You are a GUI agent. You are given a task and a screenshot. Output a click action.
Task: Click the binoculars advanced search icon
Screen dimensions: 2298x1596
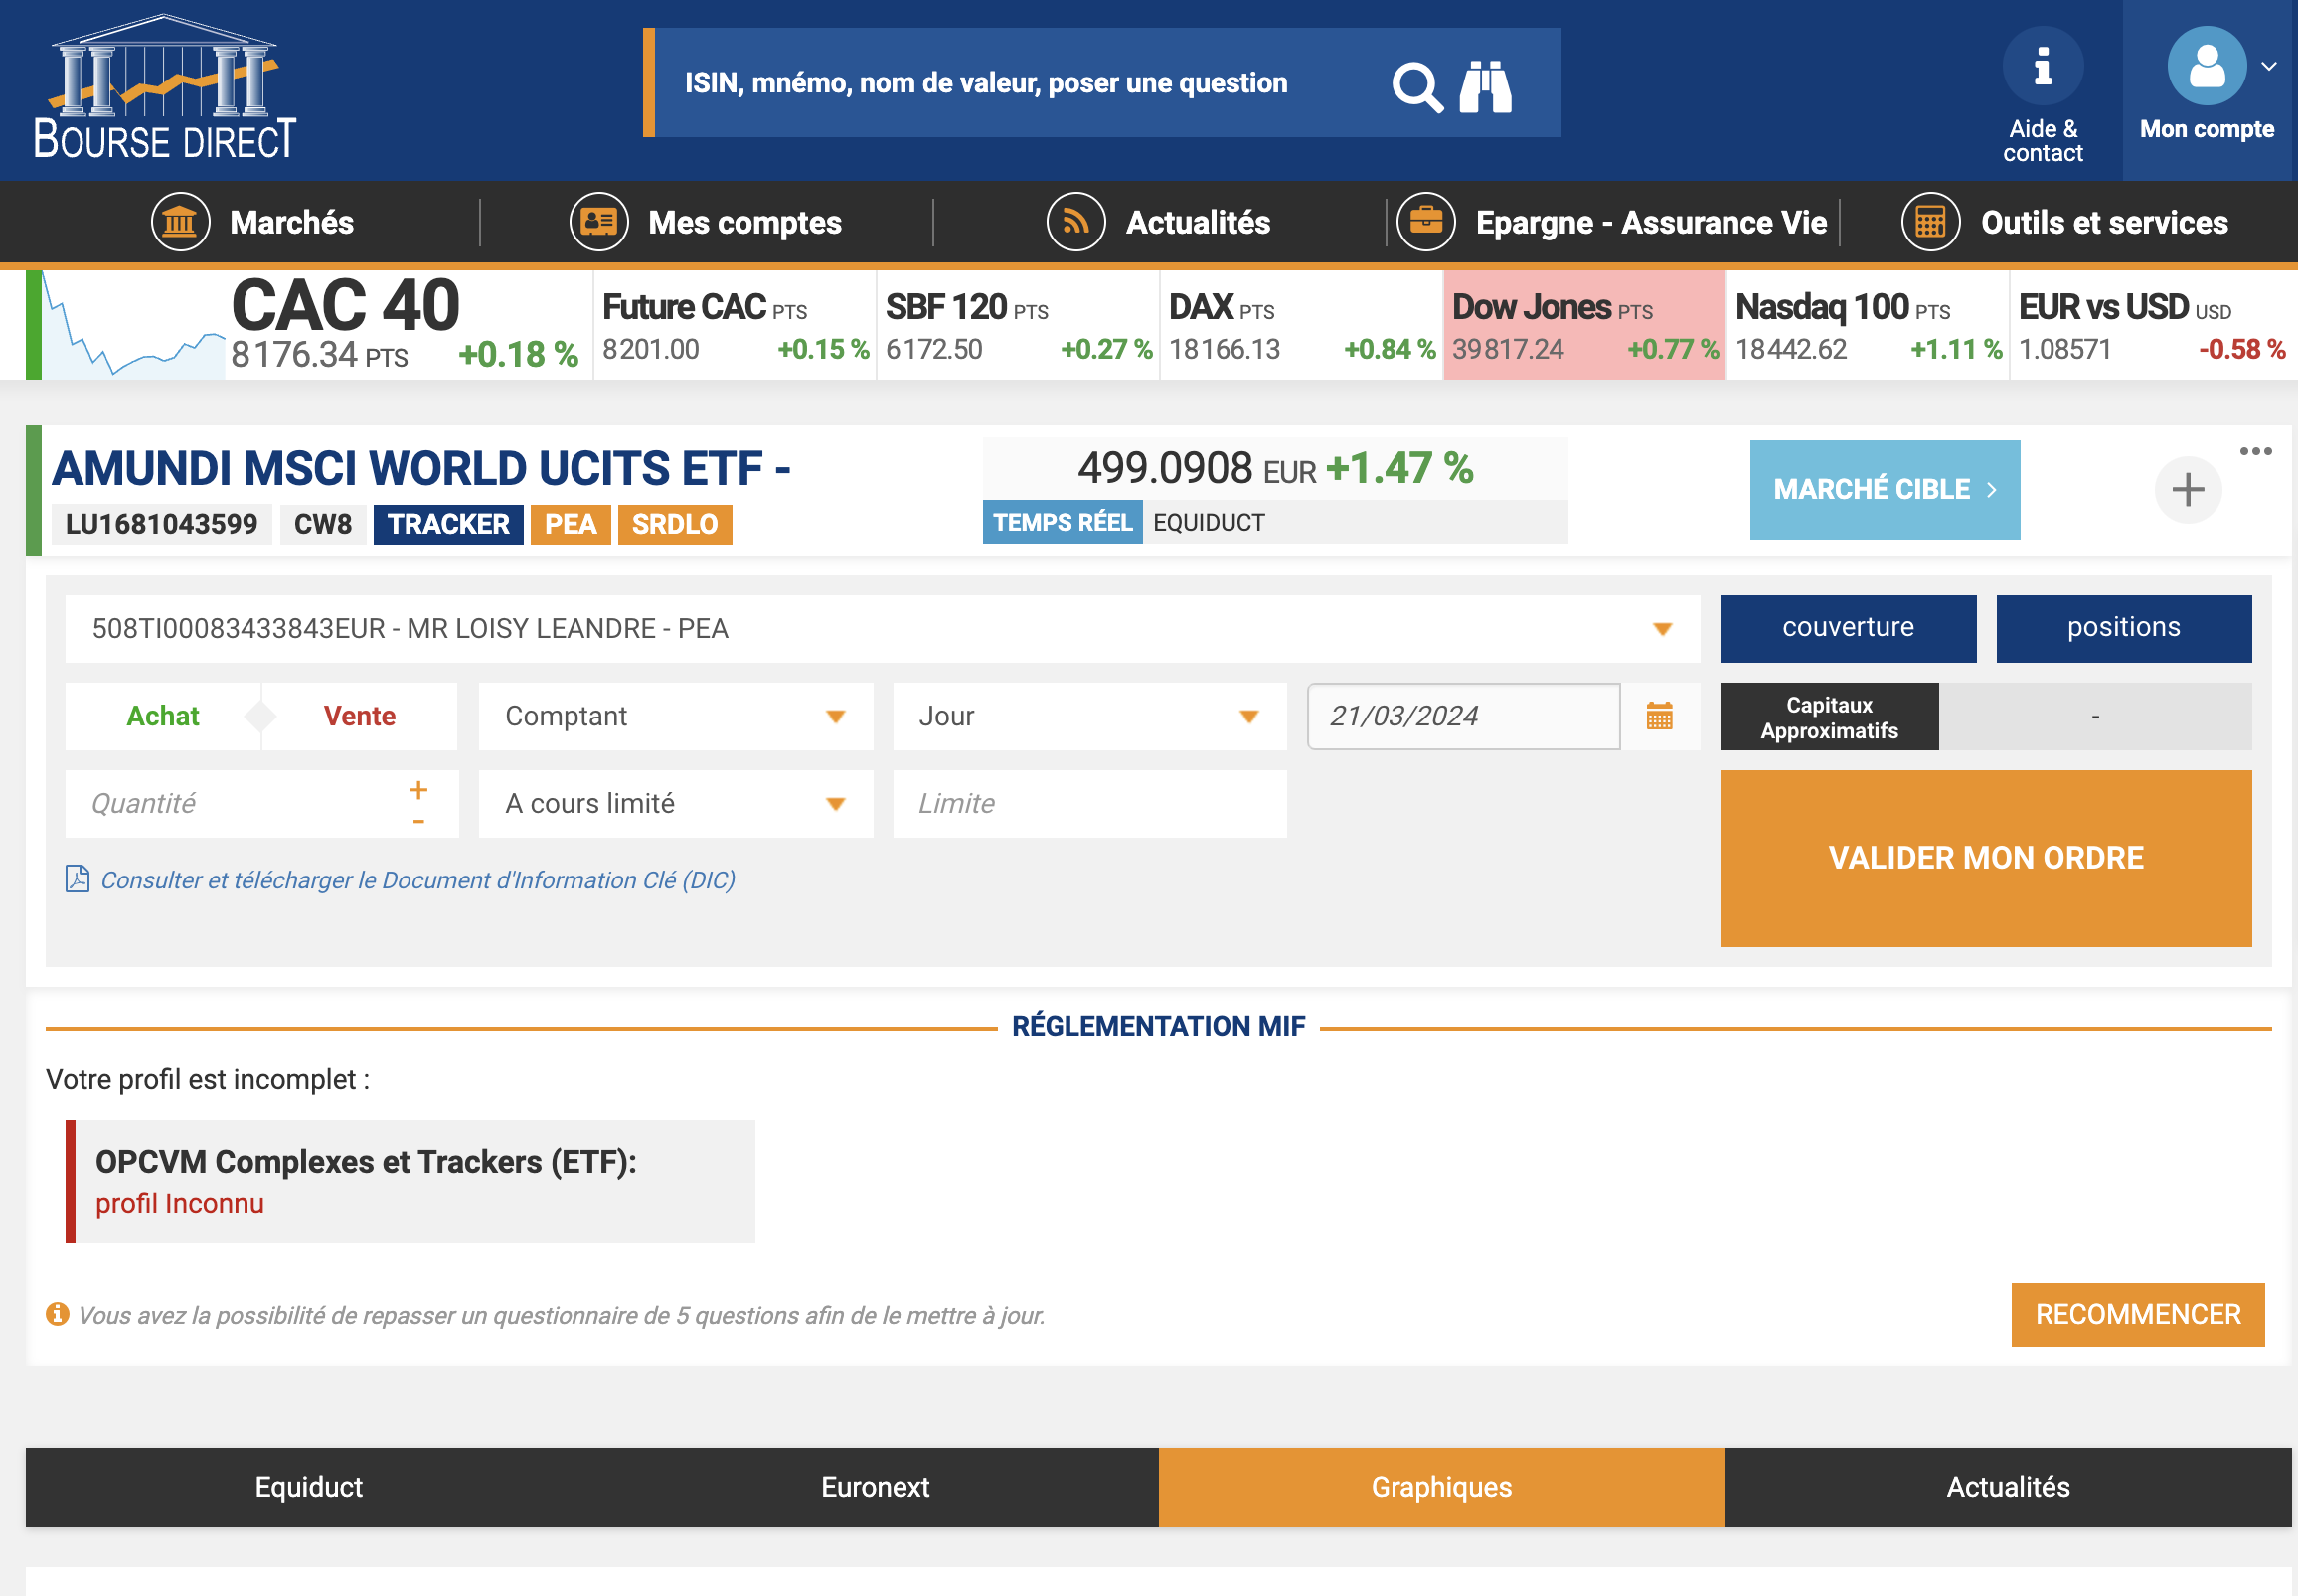pos(1485,86)
